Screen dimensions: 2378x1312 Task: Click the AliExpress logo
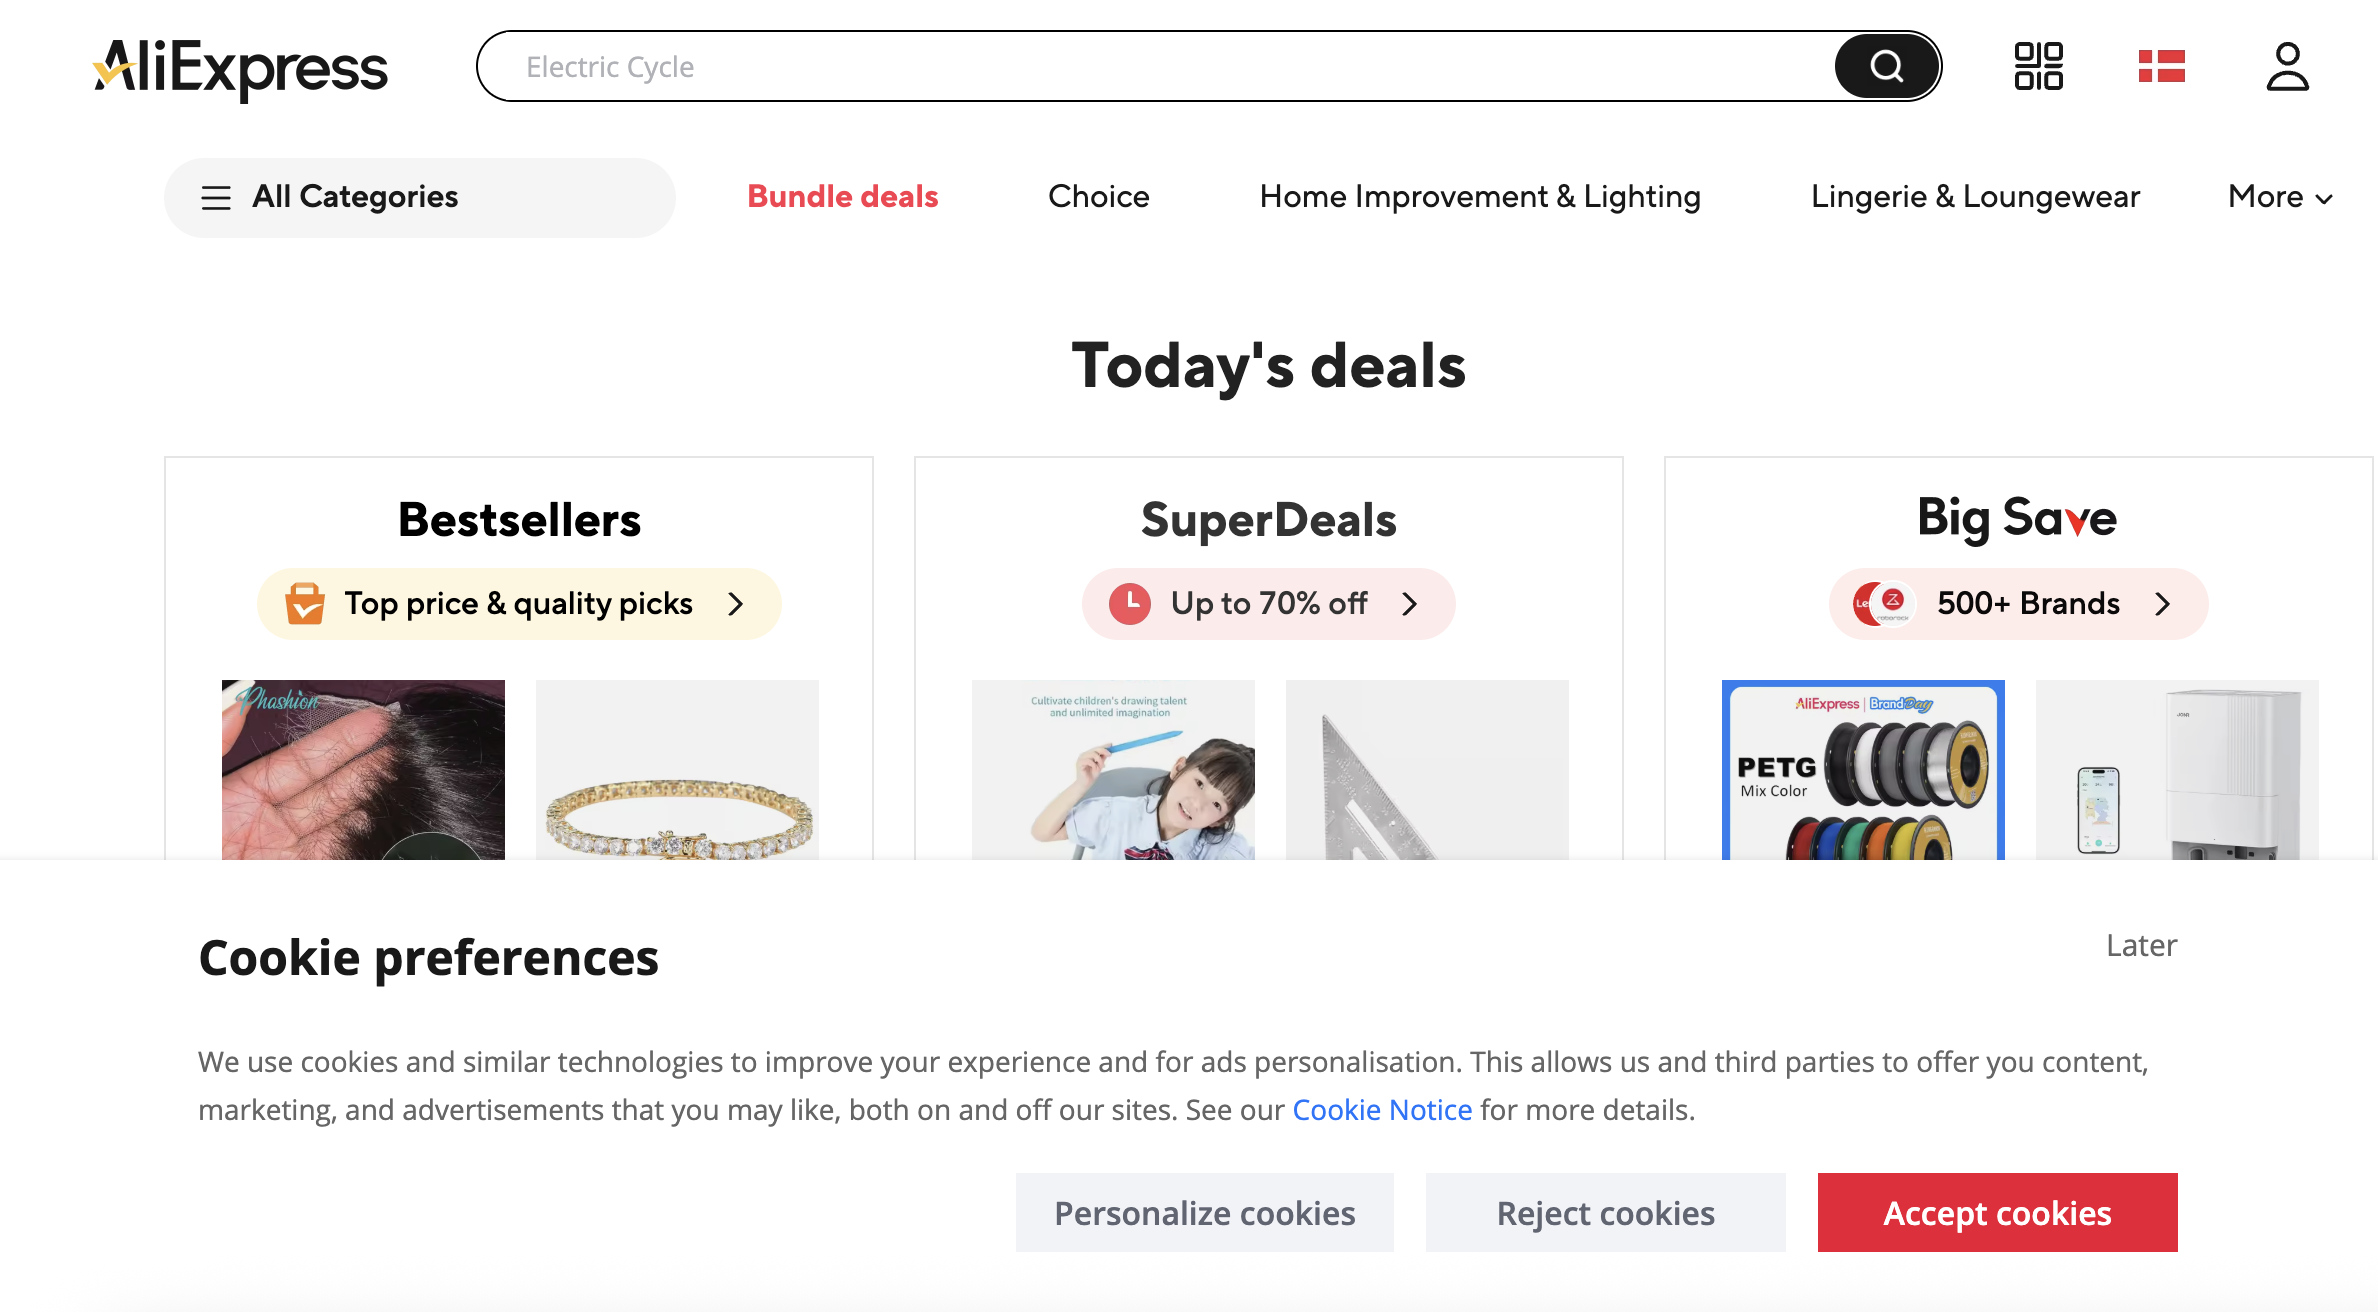coord(240,68)
